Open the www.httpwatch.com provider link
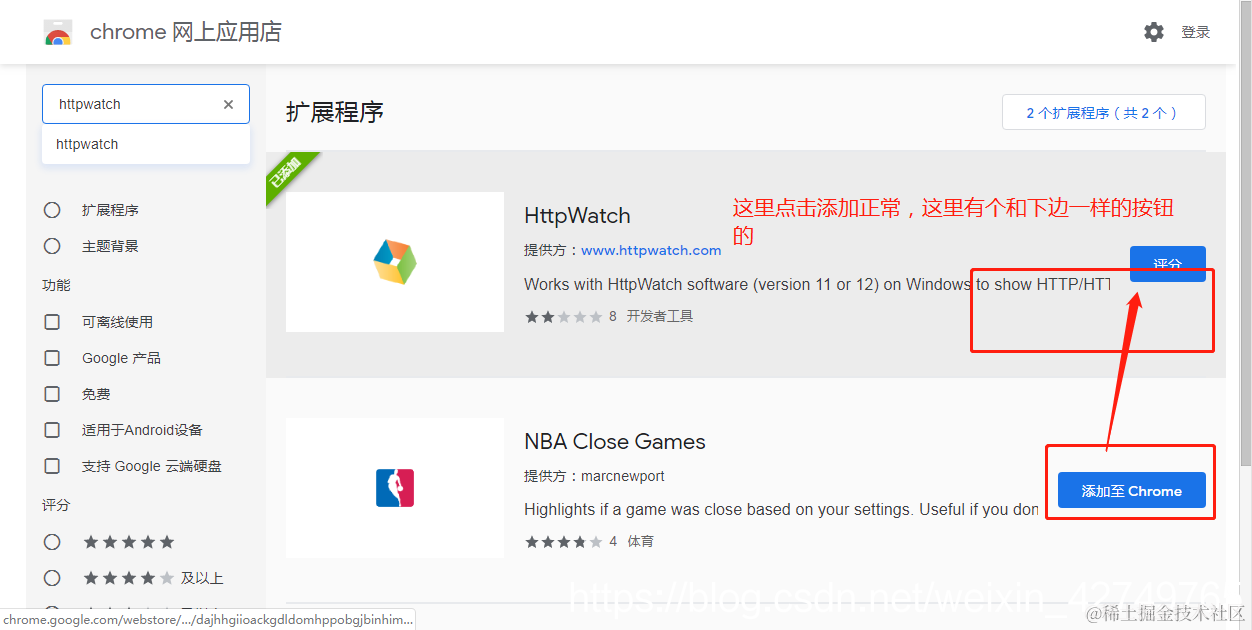 [x=651, y=250]
